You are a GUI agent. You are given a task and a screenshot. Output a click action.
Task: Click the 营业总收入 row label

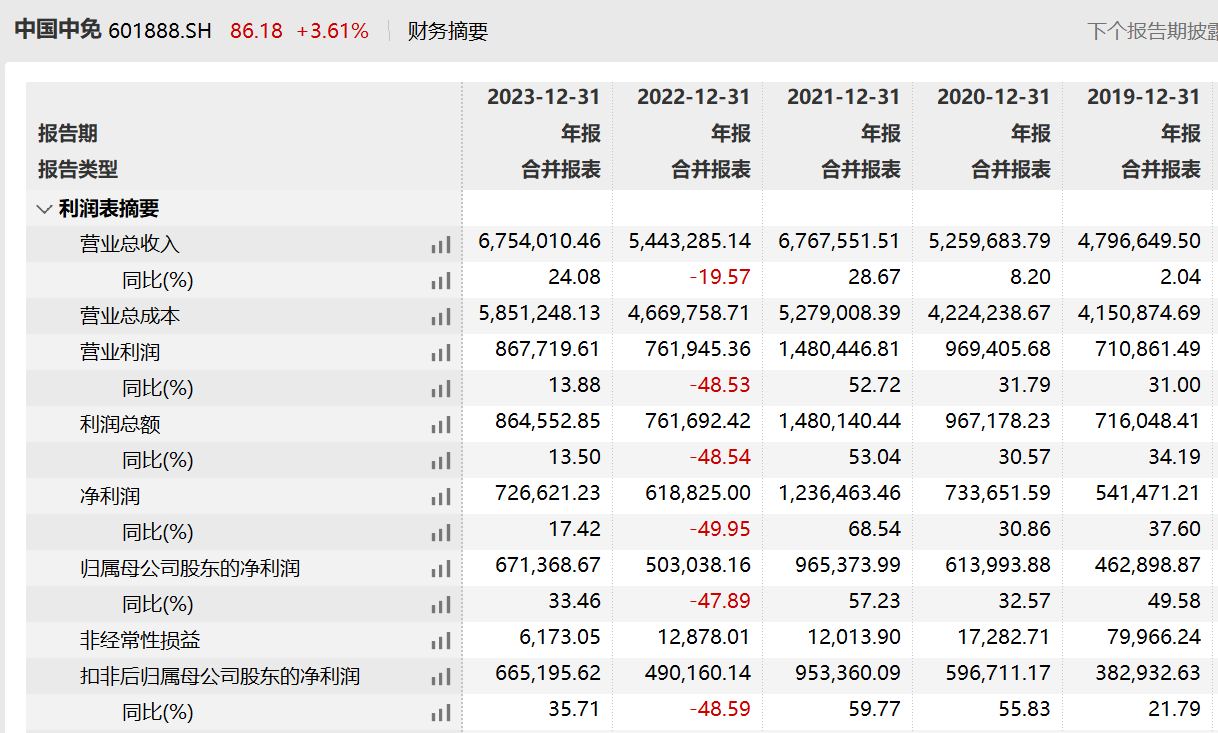pos(130,244)
